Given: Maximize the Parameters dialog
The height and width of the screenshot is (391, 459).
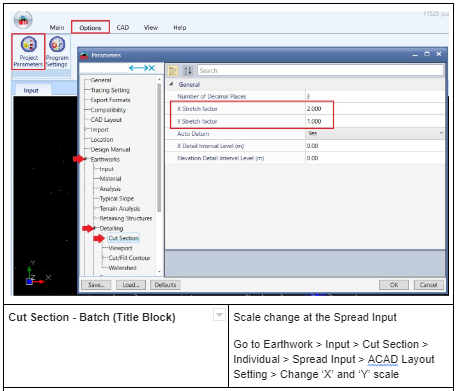Looking at the screenshot, I should [x=427, y=54].
